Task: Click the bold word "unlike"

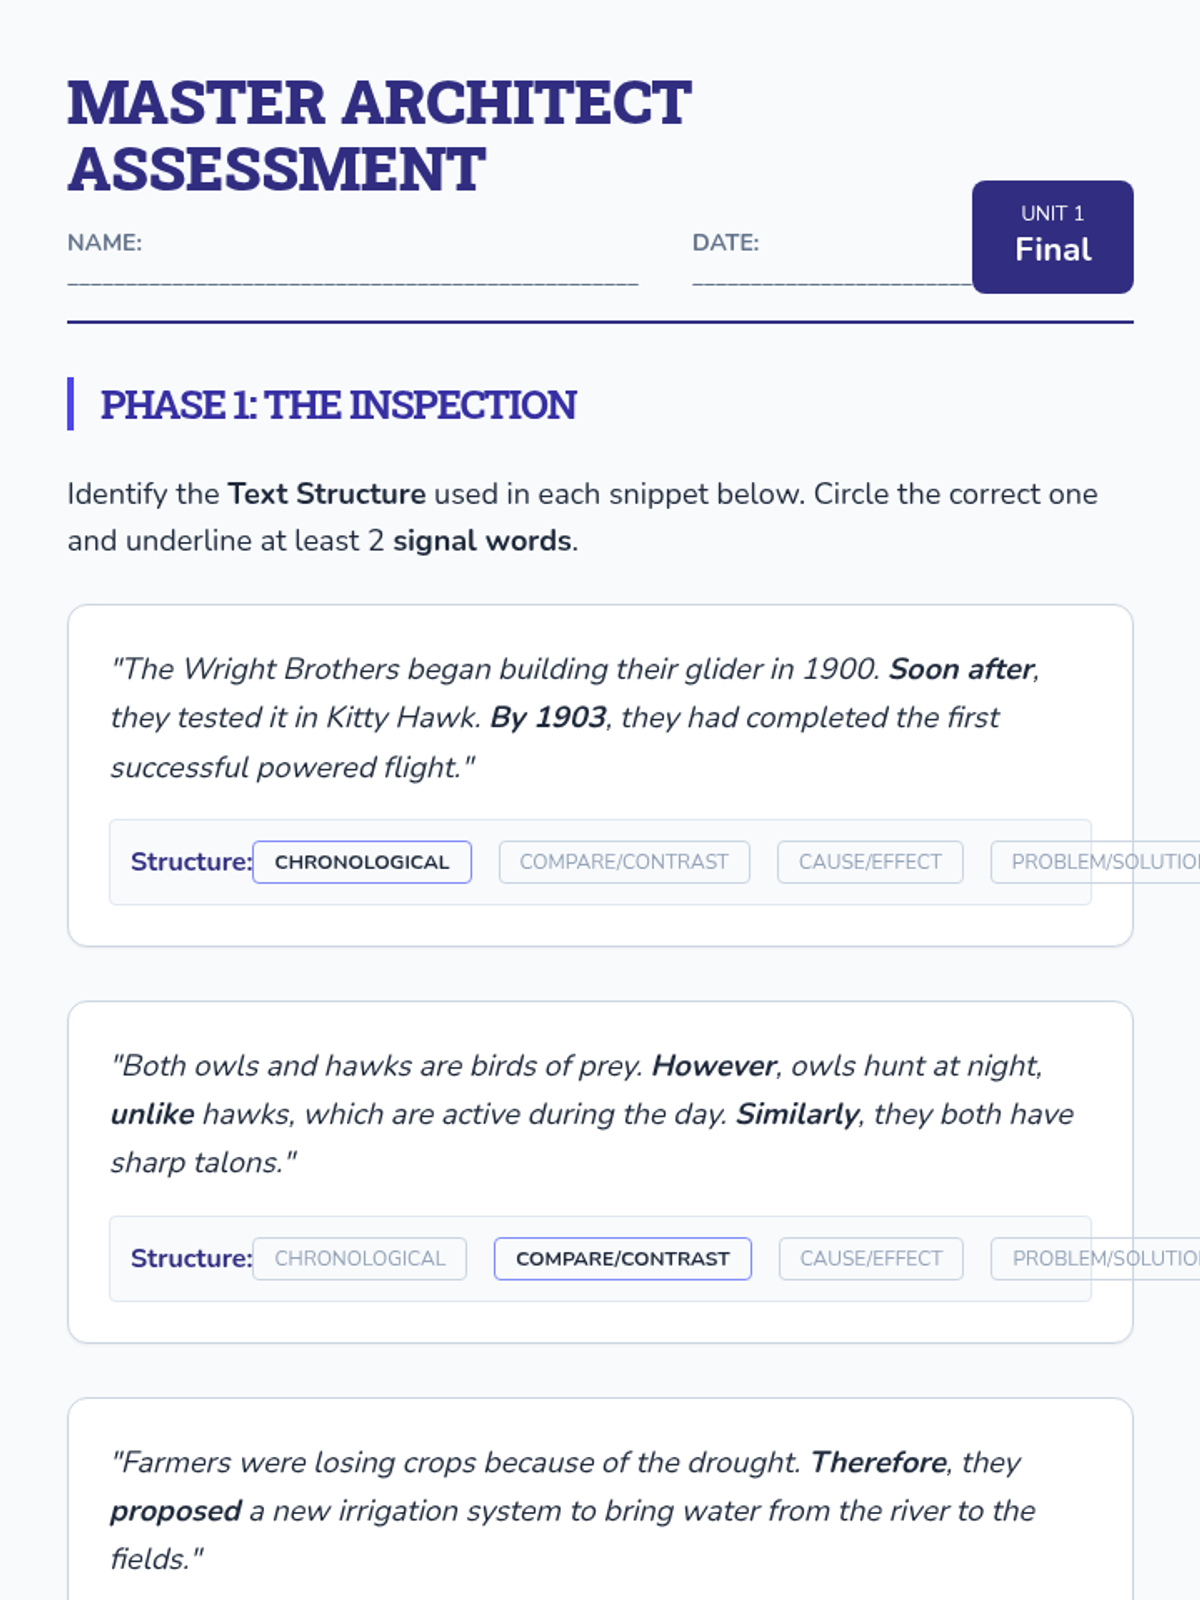Action: [153, 1115]
